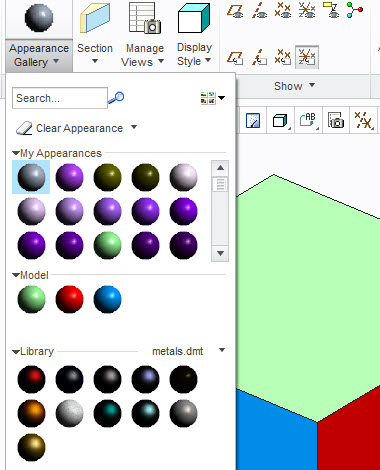
Task: Click the Display Style cube icon
Action: click(x=194, y=18)
